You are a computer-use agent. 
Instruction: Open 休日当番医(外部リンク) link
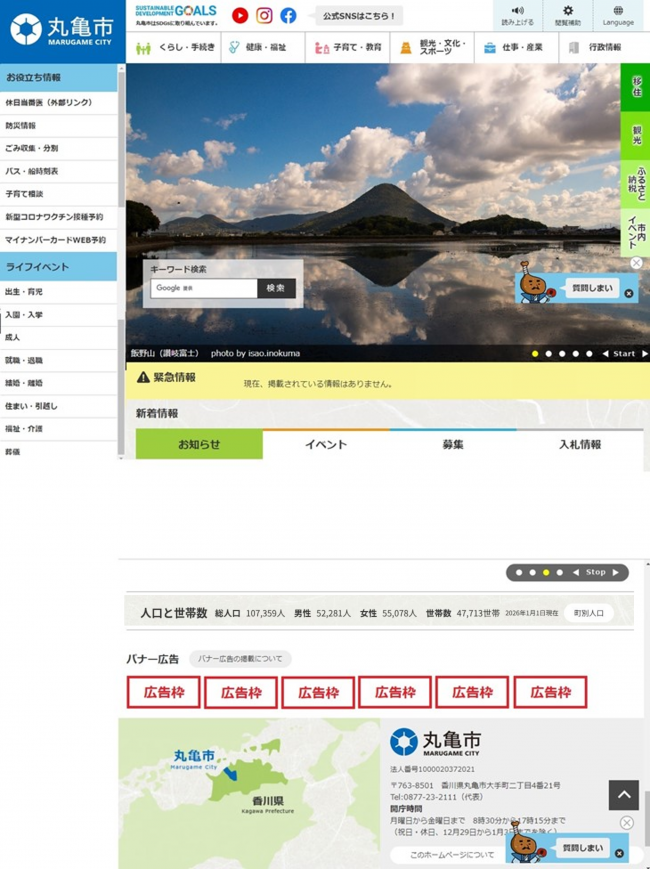[x=59, y=103]
